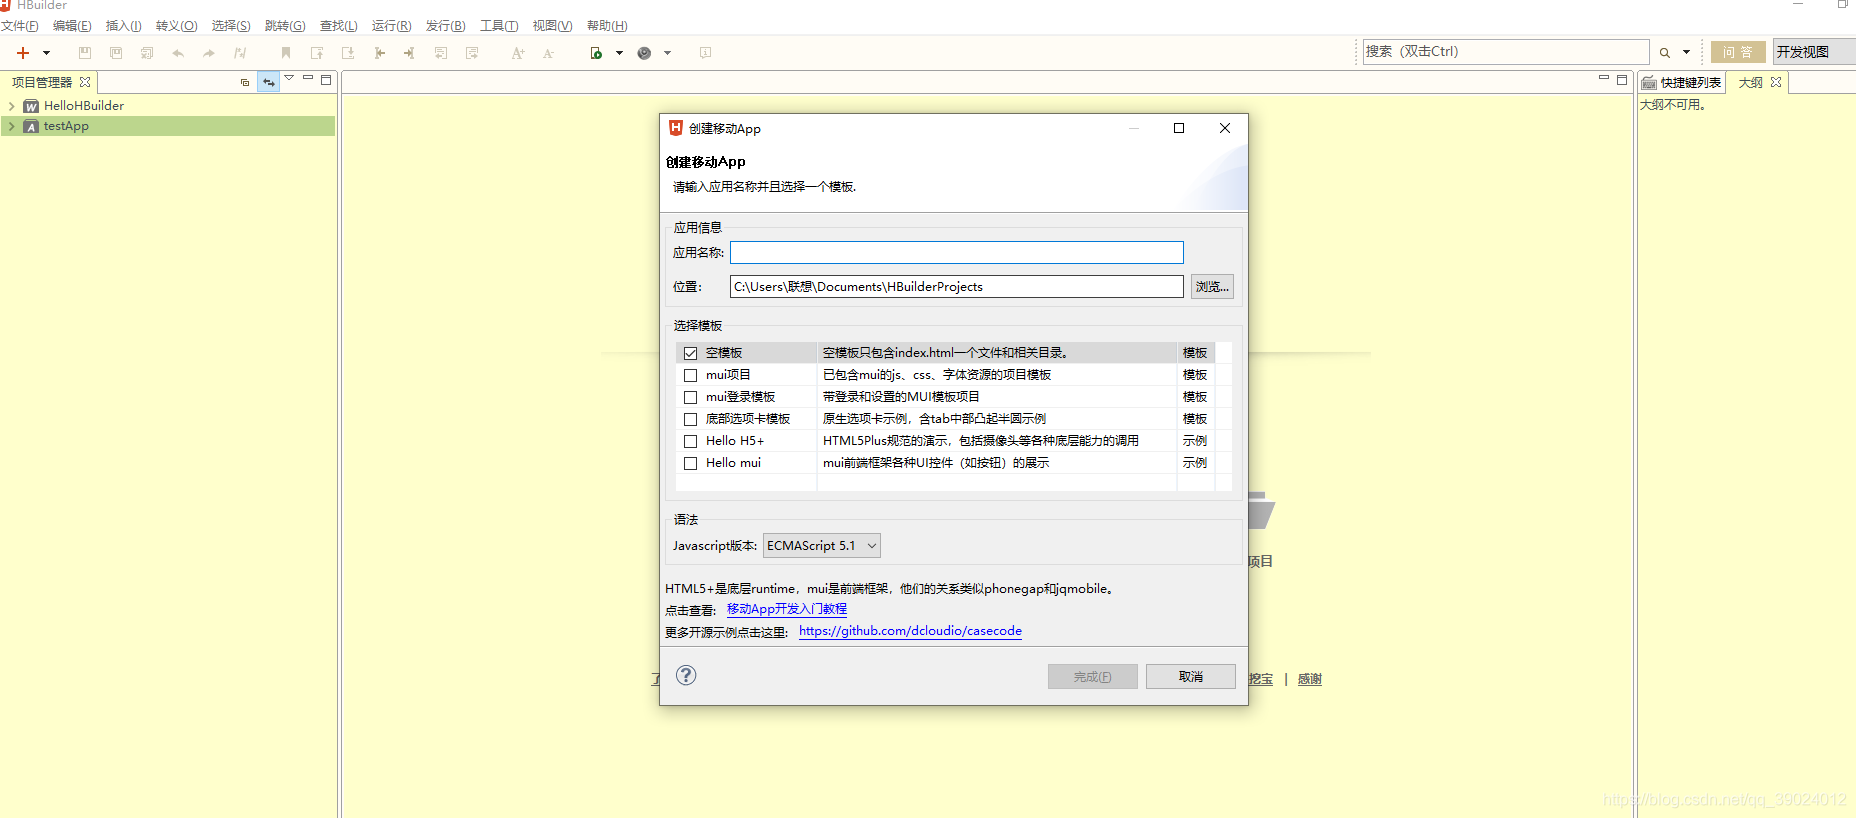Open the 运行(R) menu
This screenshot has width=1856, height=818.
[391, 26]
